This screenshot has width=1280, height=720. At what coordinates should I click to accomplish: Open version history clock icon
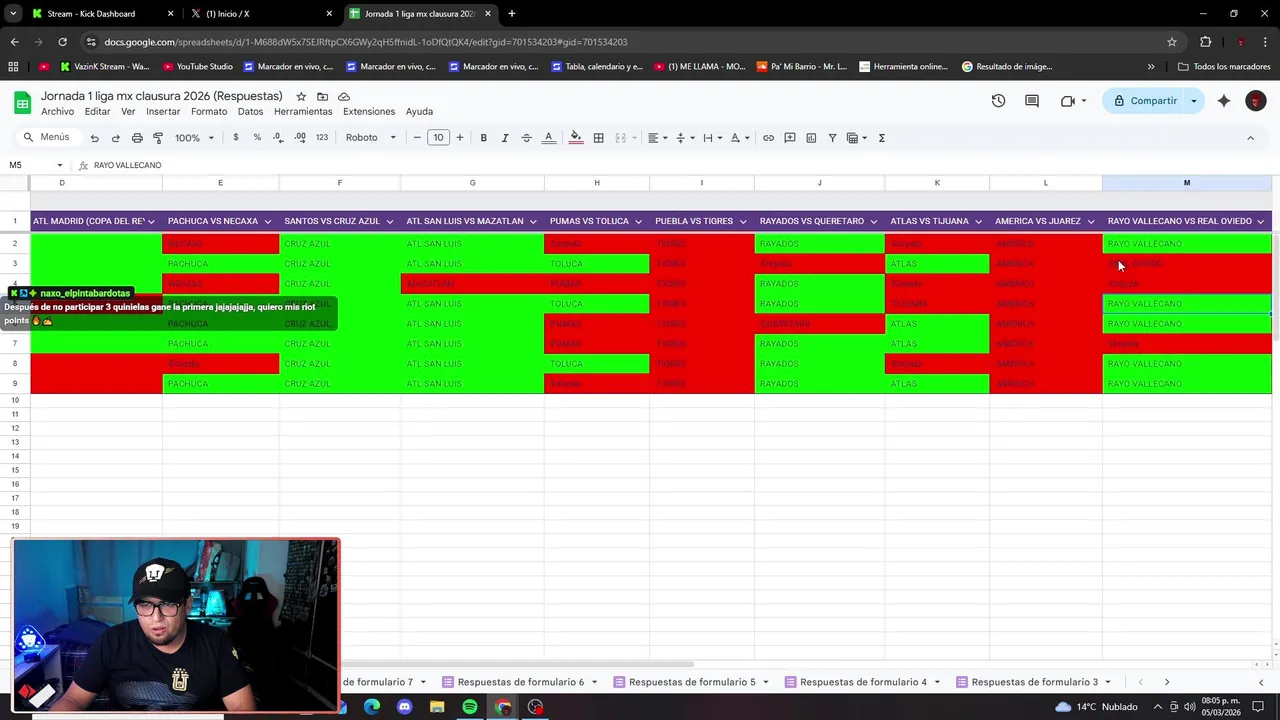click(998, 101)
